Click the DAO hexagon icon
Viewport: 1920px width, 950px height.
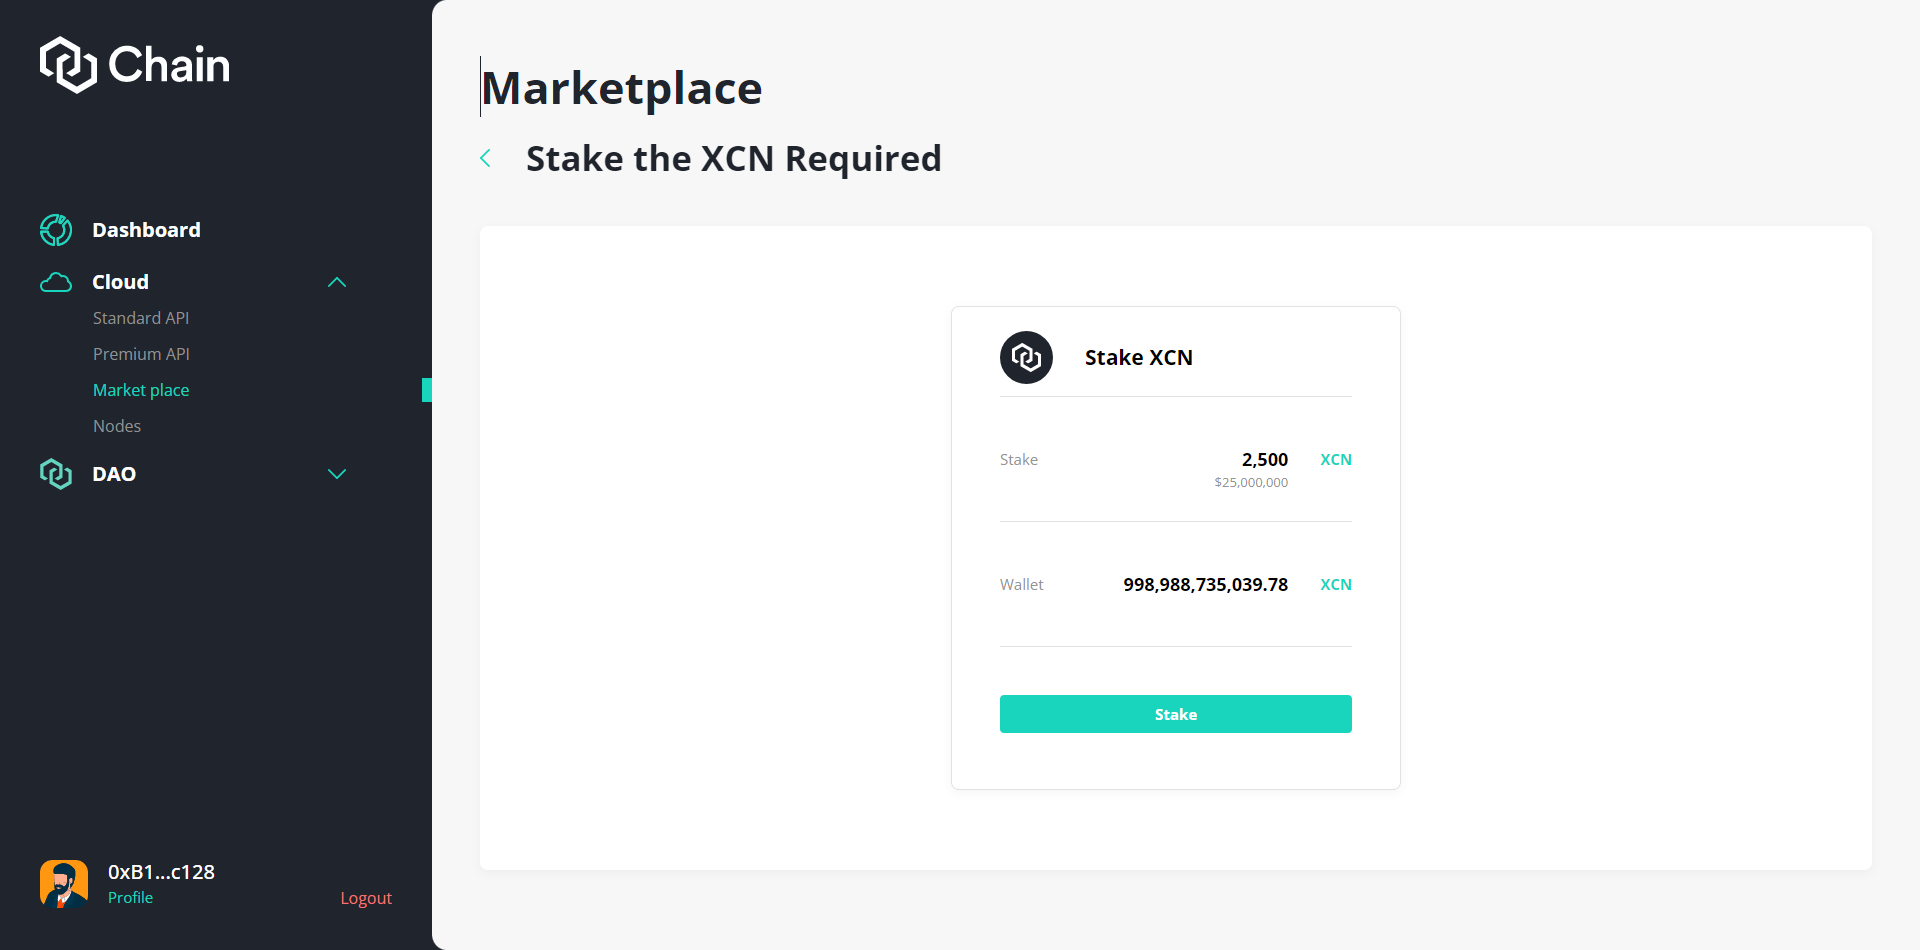point(56,474)
